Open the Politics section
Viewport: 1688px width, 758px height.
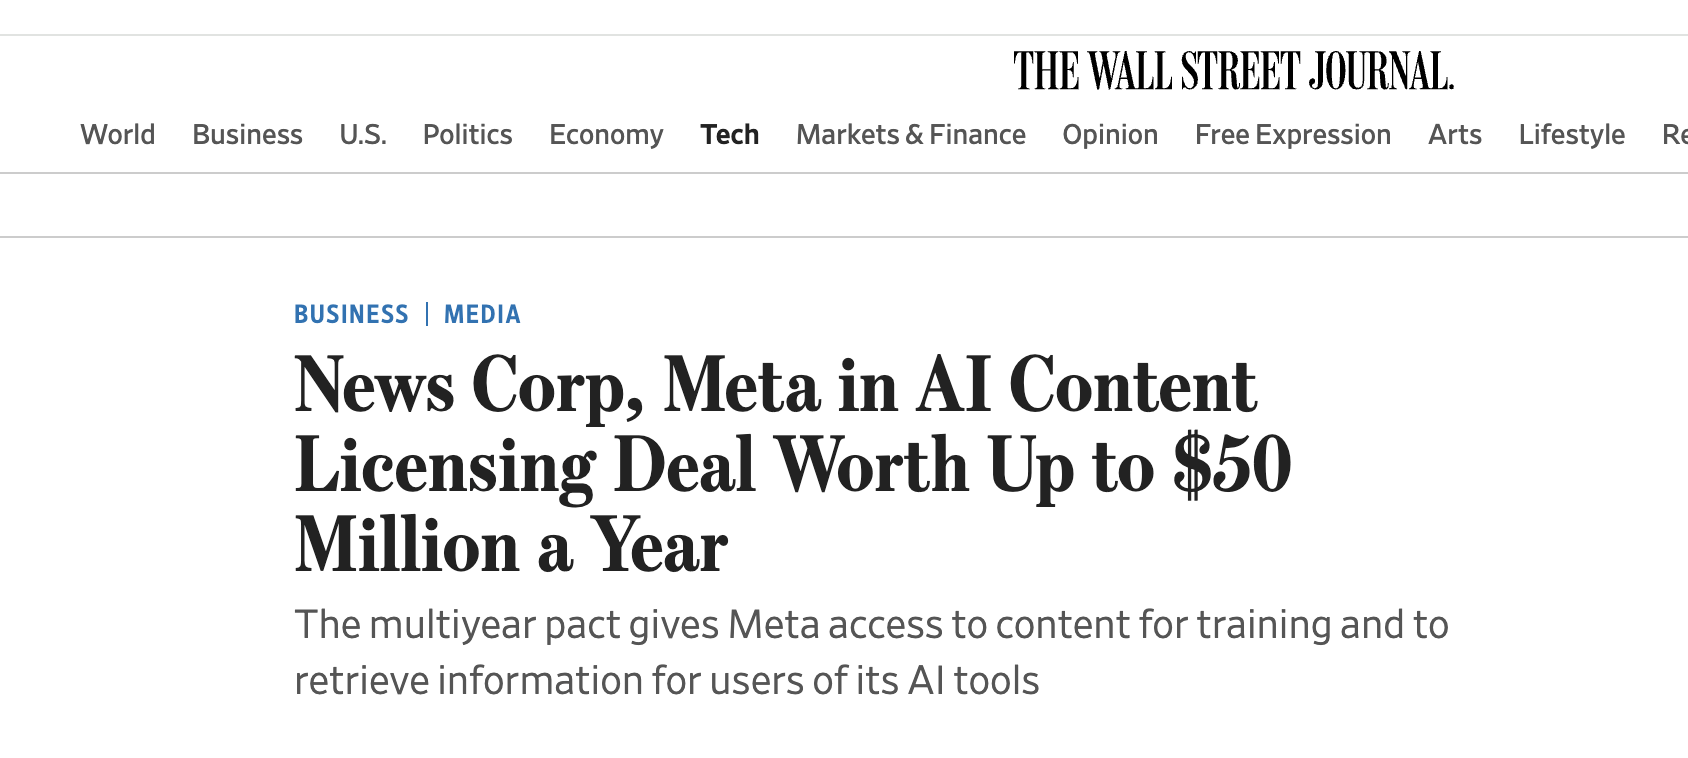tap(467, 134)
